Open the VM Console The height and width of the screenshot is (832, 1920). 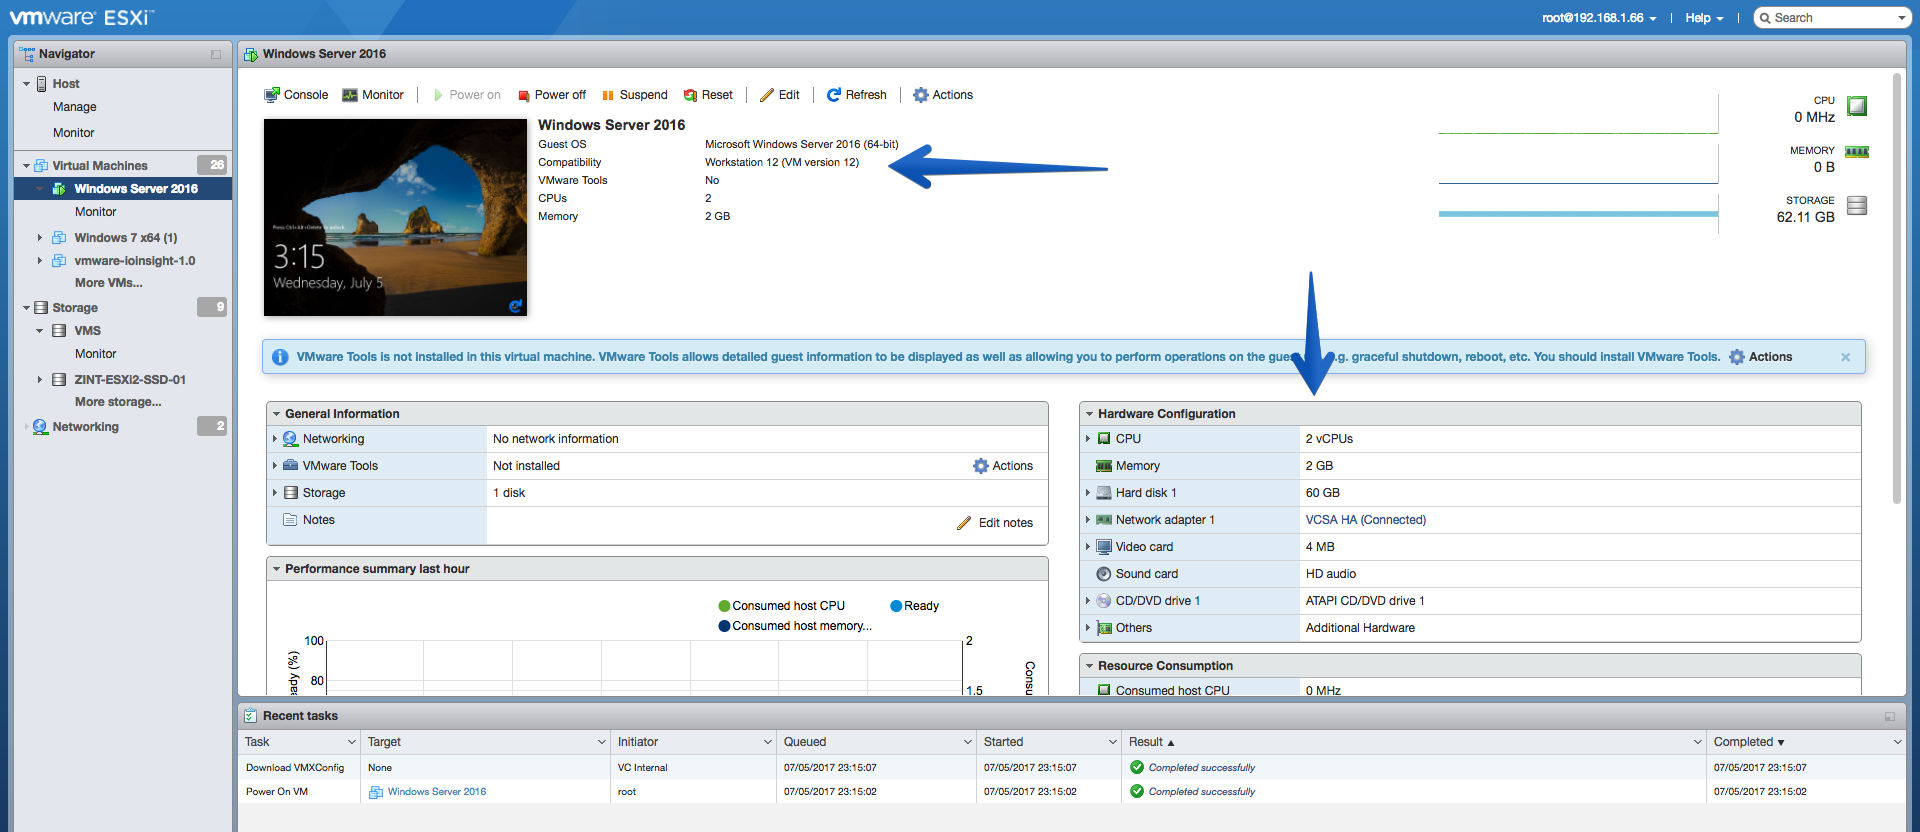296,95
